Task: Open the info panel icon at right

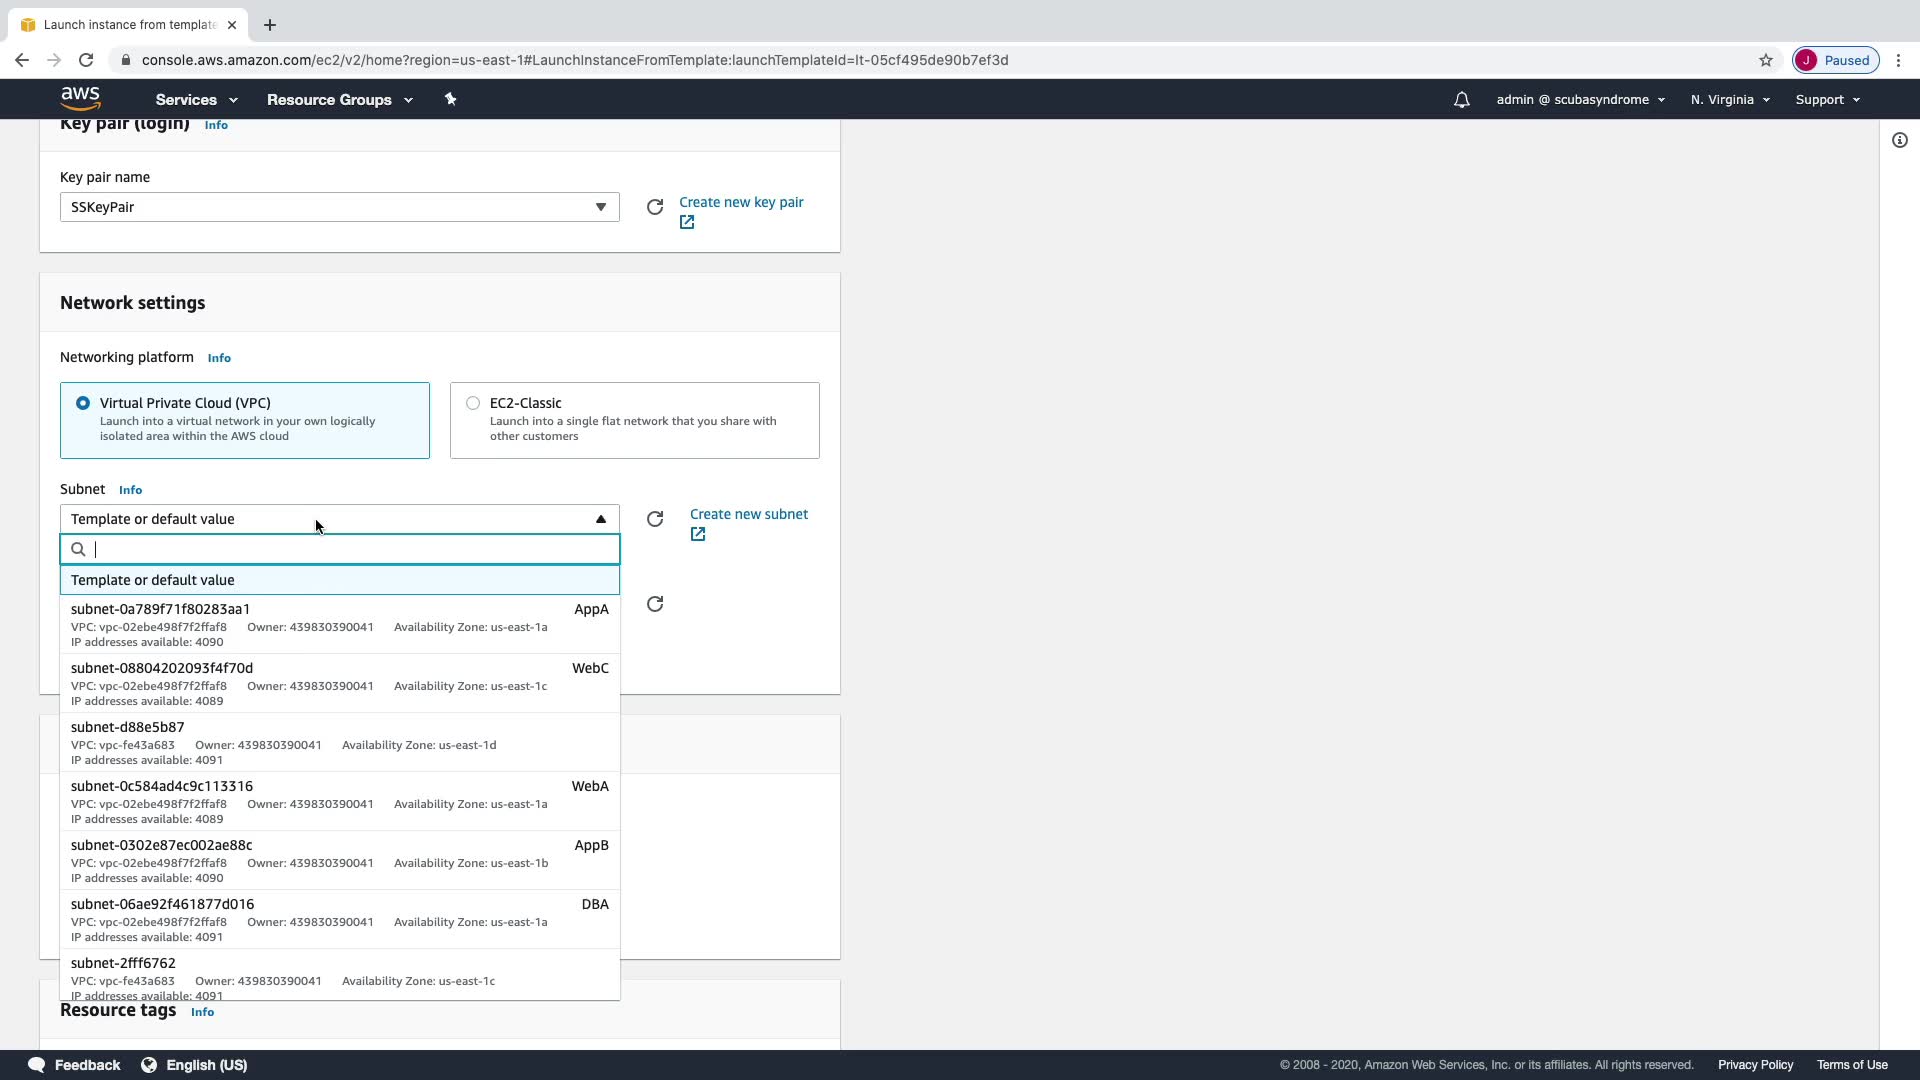Action: click(x=1899, y=140)
